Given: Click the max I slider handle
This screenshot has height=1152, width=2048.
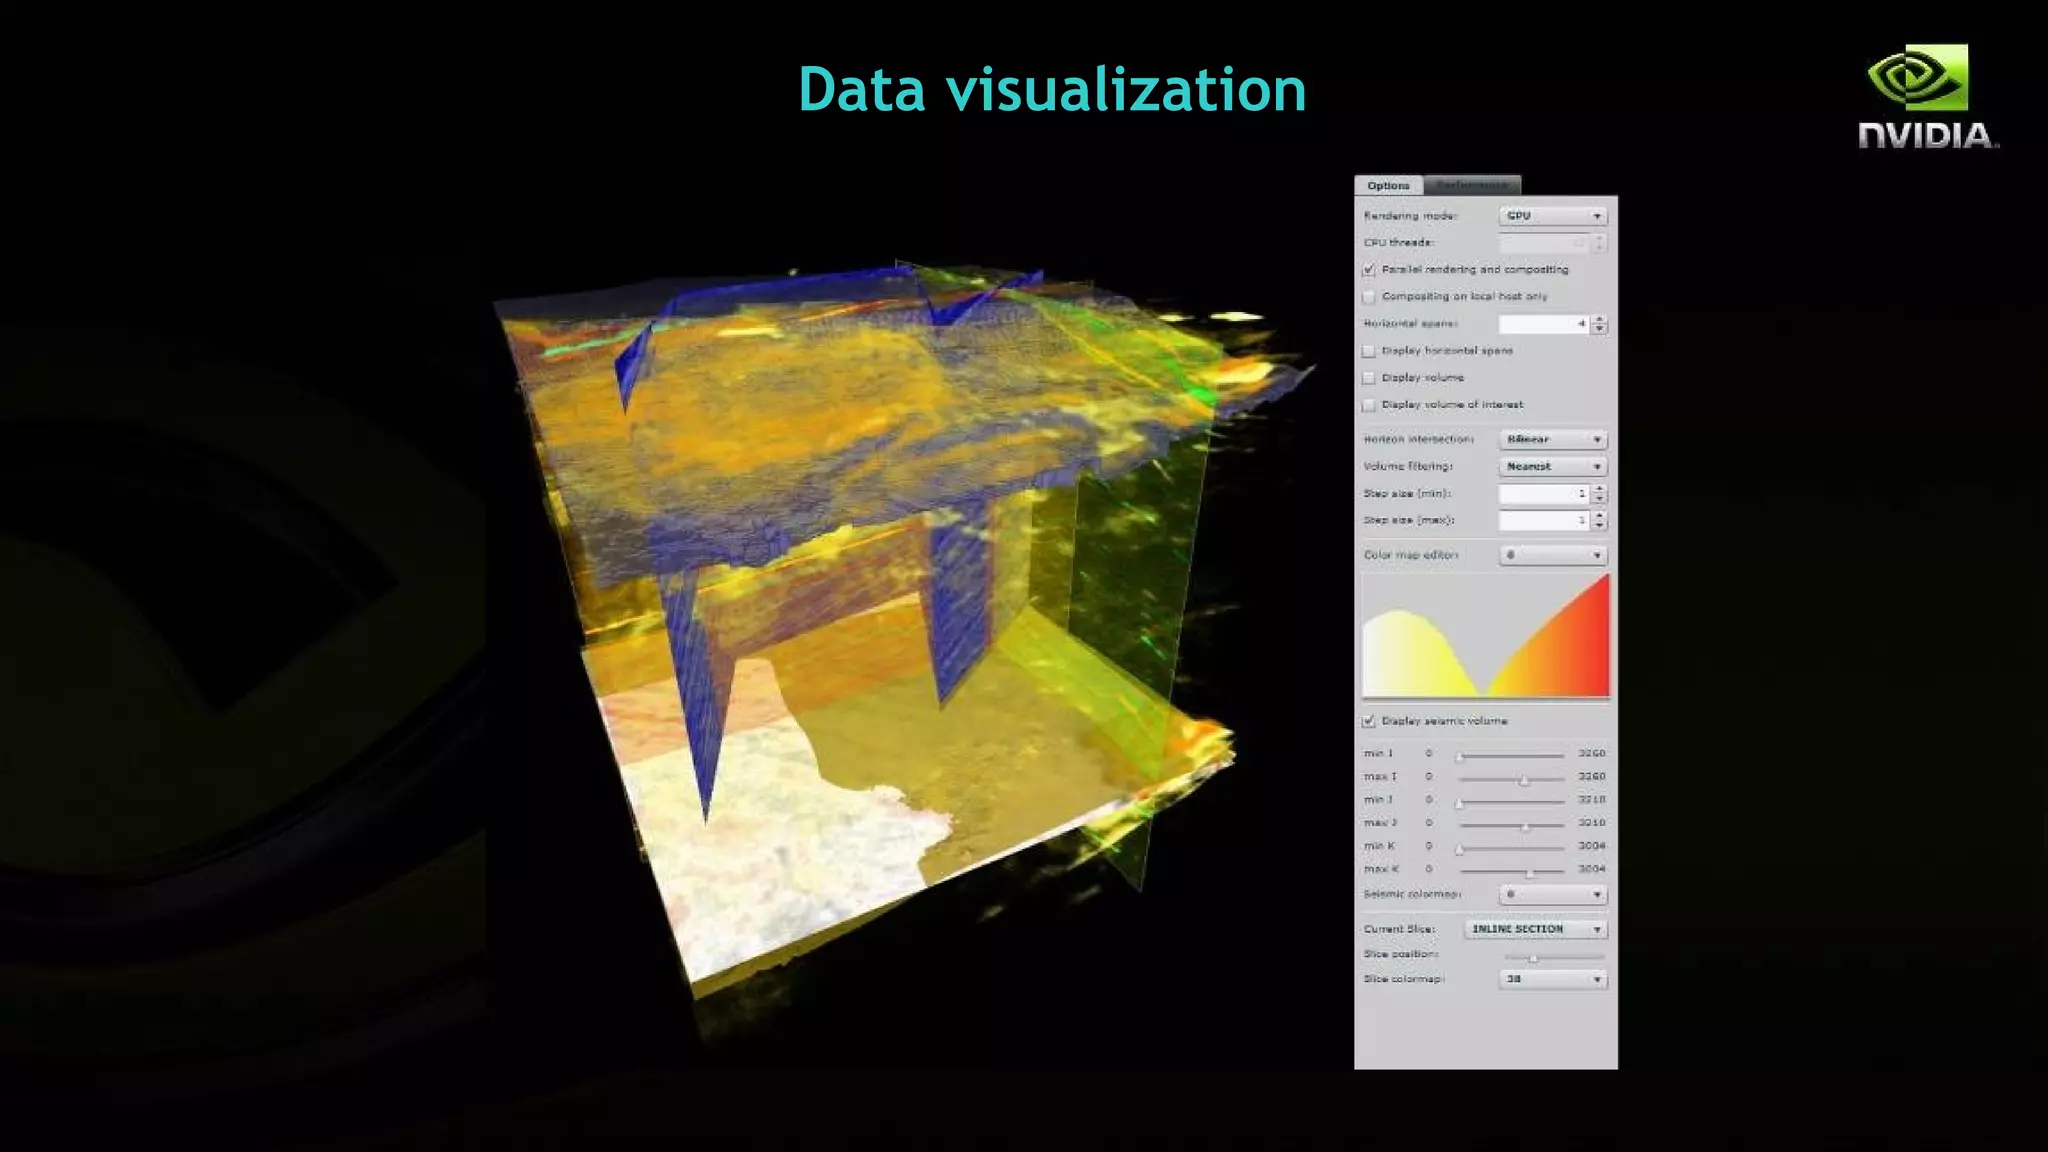Looking at the screenshot, I should pyautogui.click(x=1524, y=779).
